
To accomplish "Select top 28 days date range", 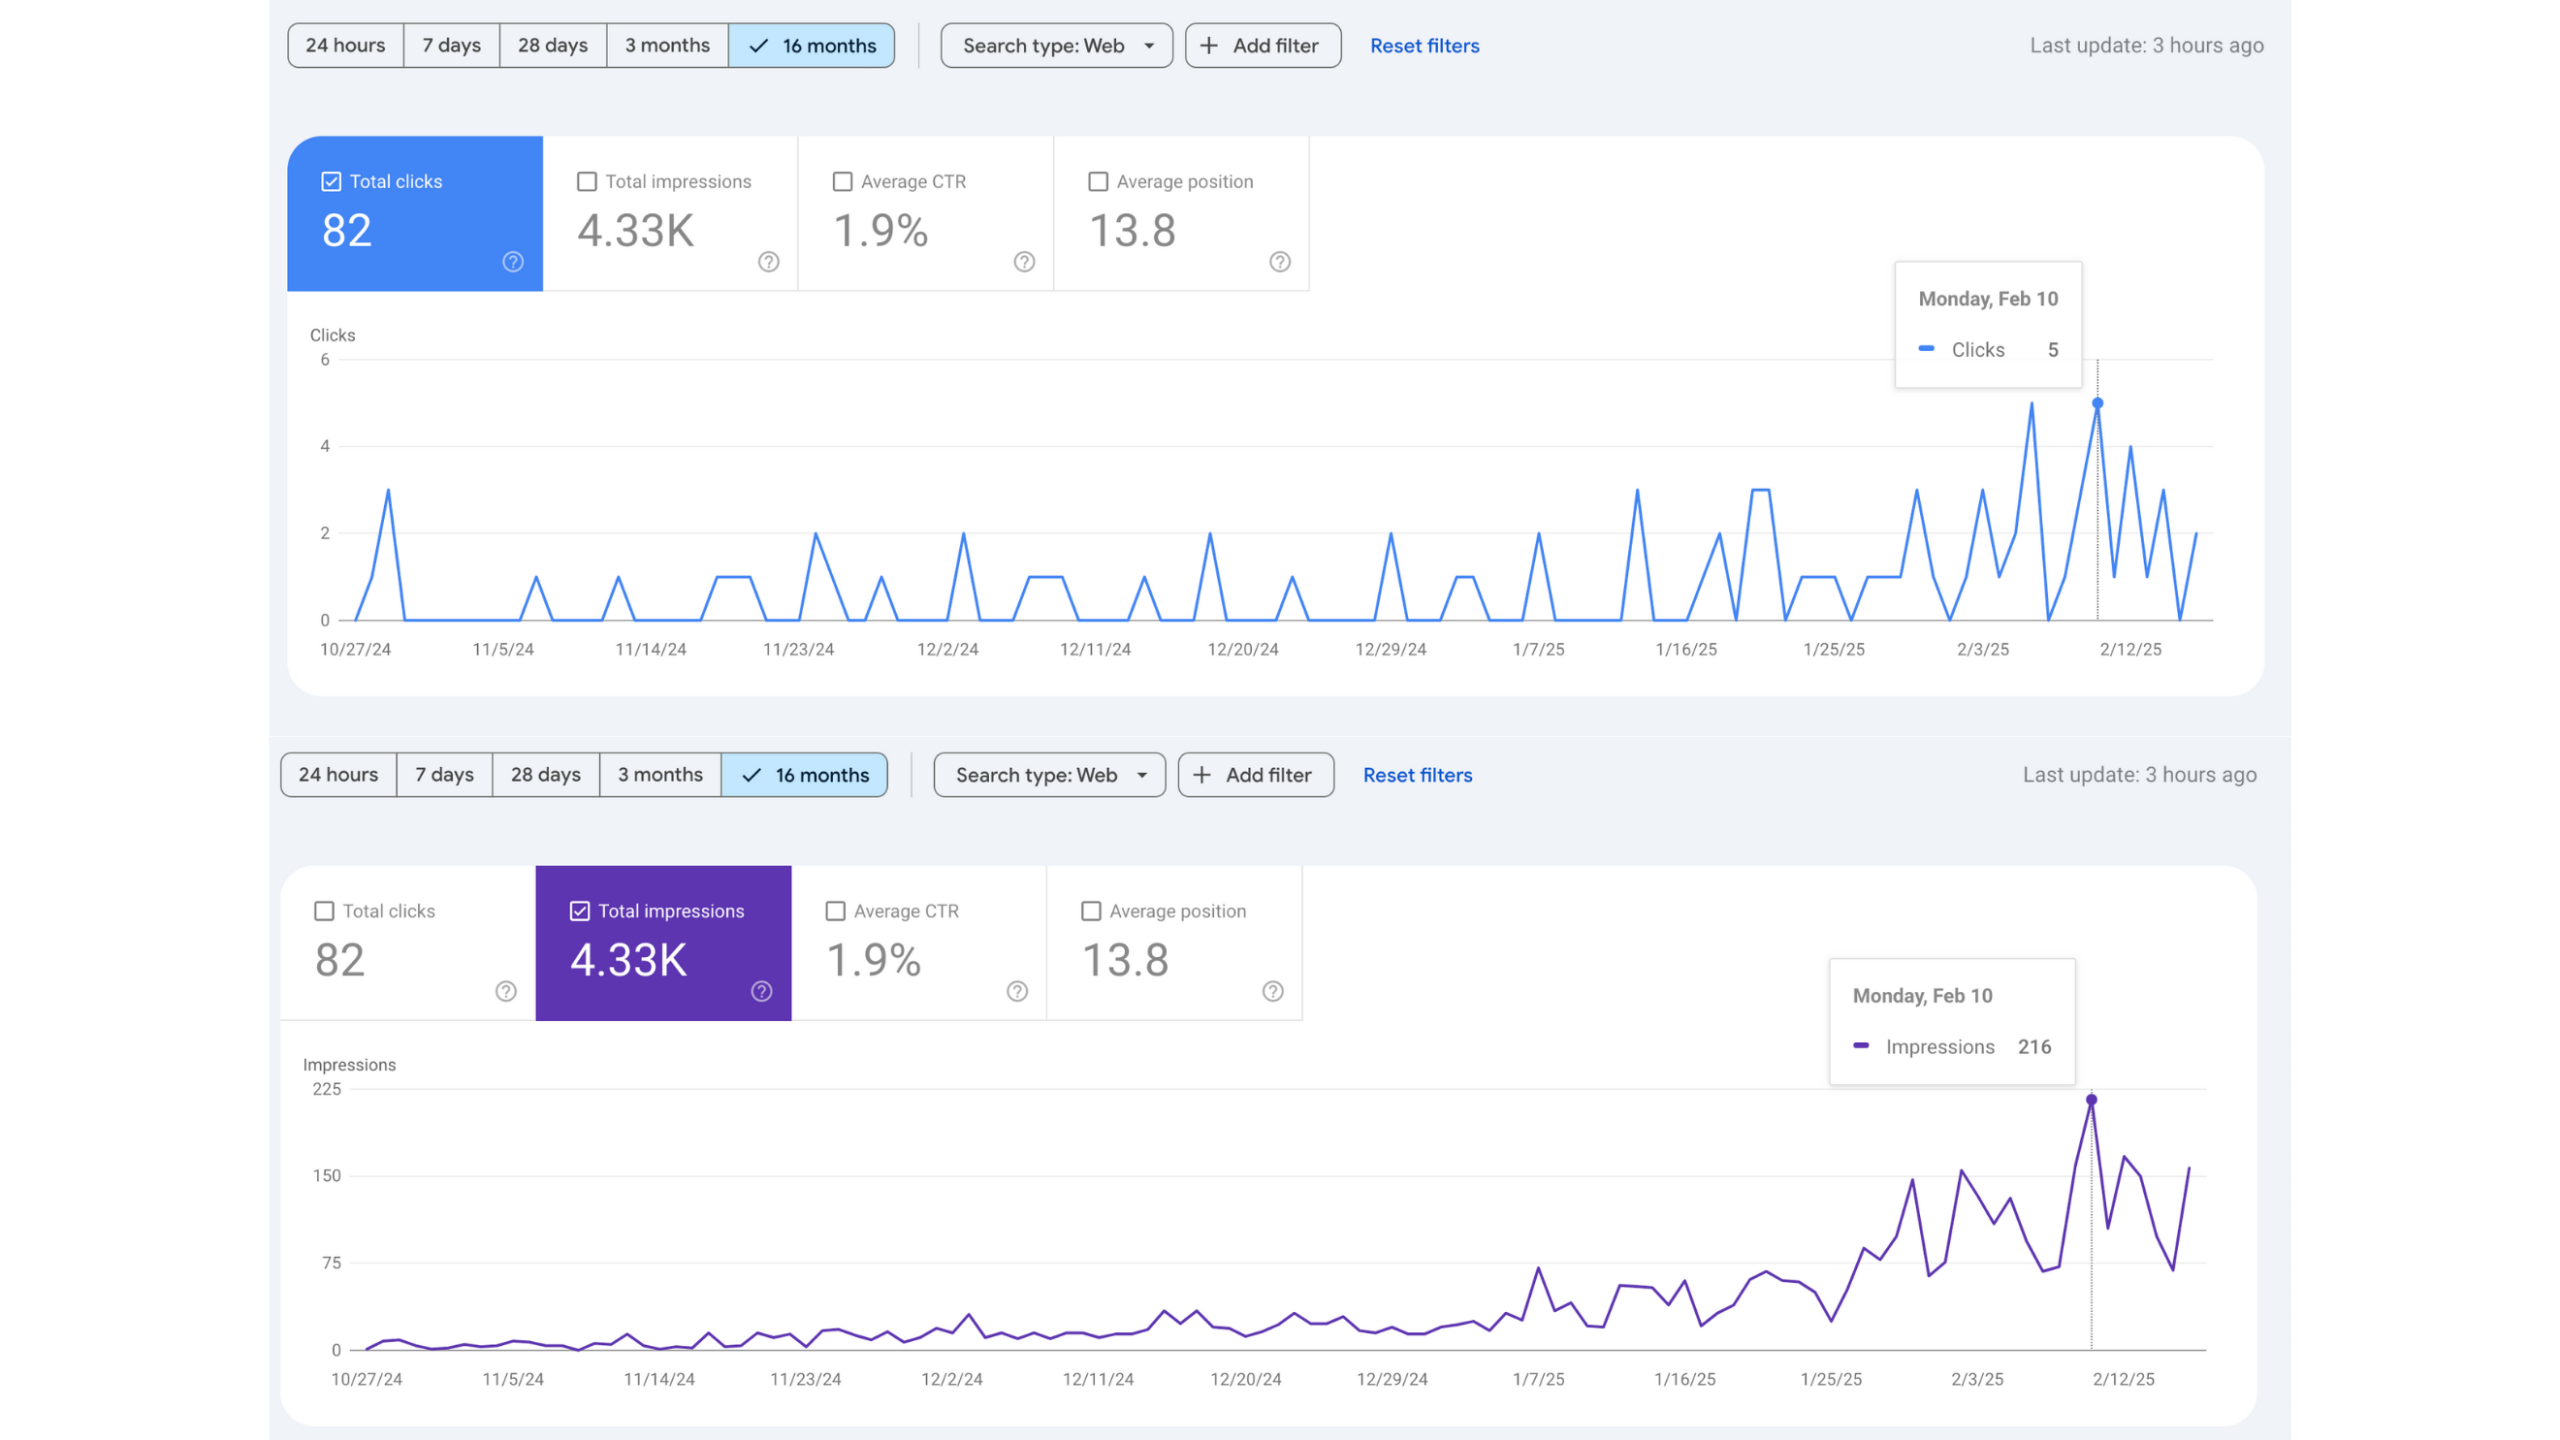I will click(x=552, y=46).
